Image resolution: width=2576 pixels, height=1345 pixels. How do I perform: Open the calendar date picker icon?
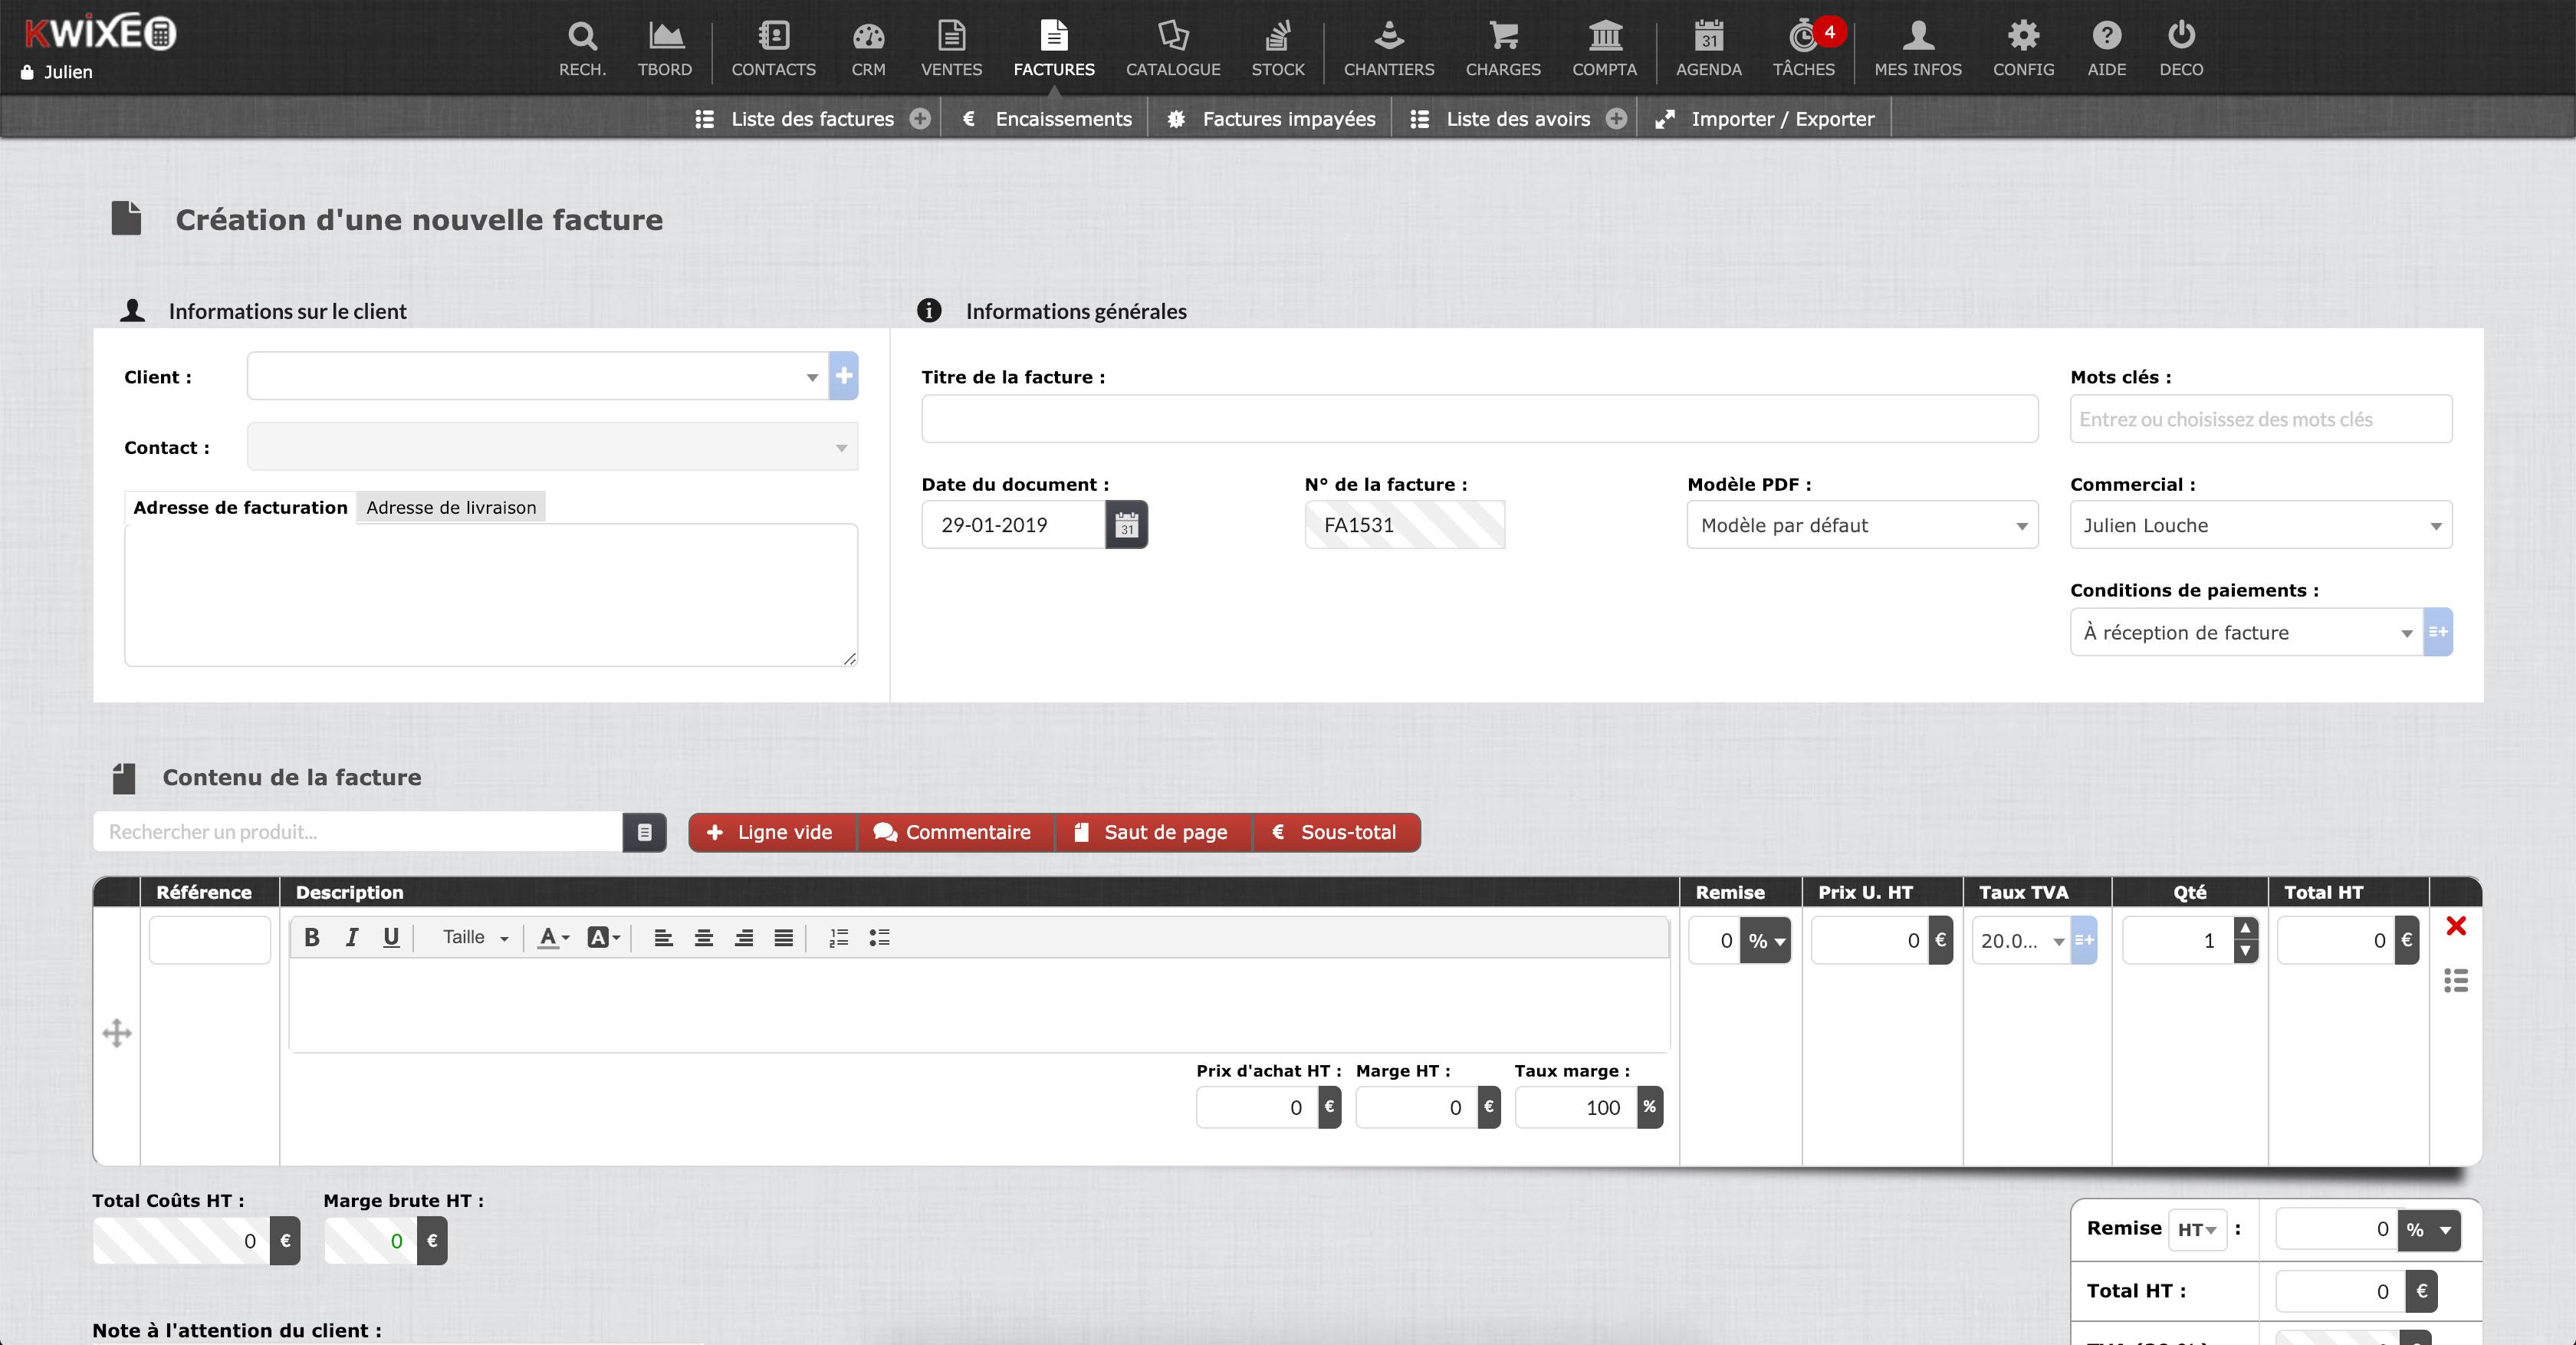[1126, 525]
